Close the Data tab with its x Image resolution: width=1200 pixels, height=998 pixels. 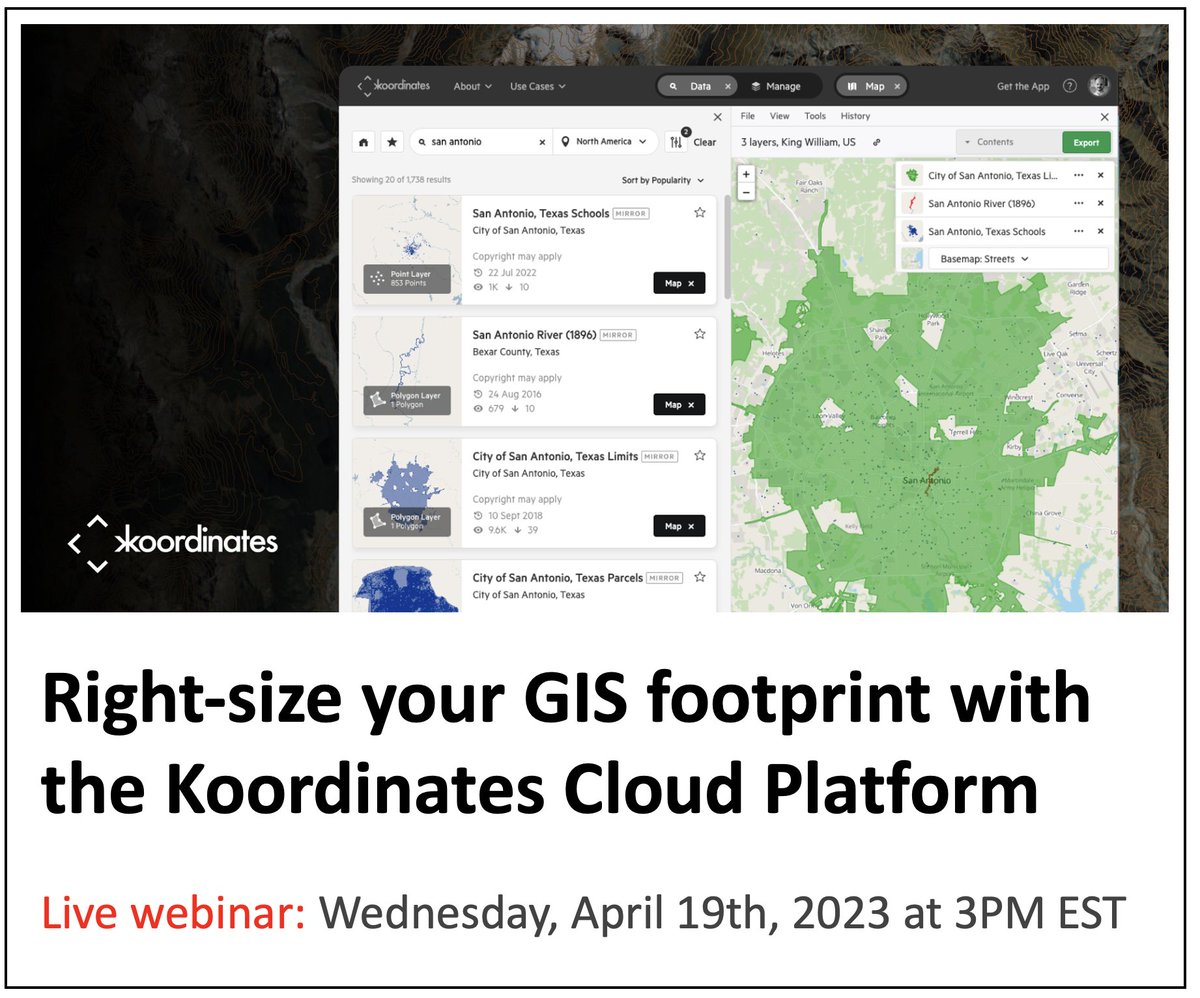click(x=727, y=87)
